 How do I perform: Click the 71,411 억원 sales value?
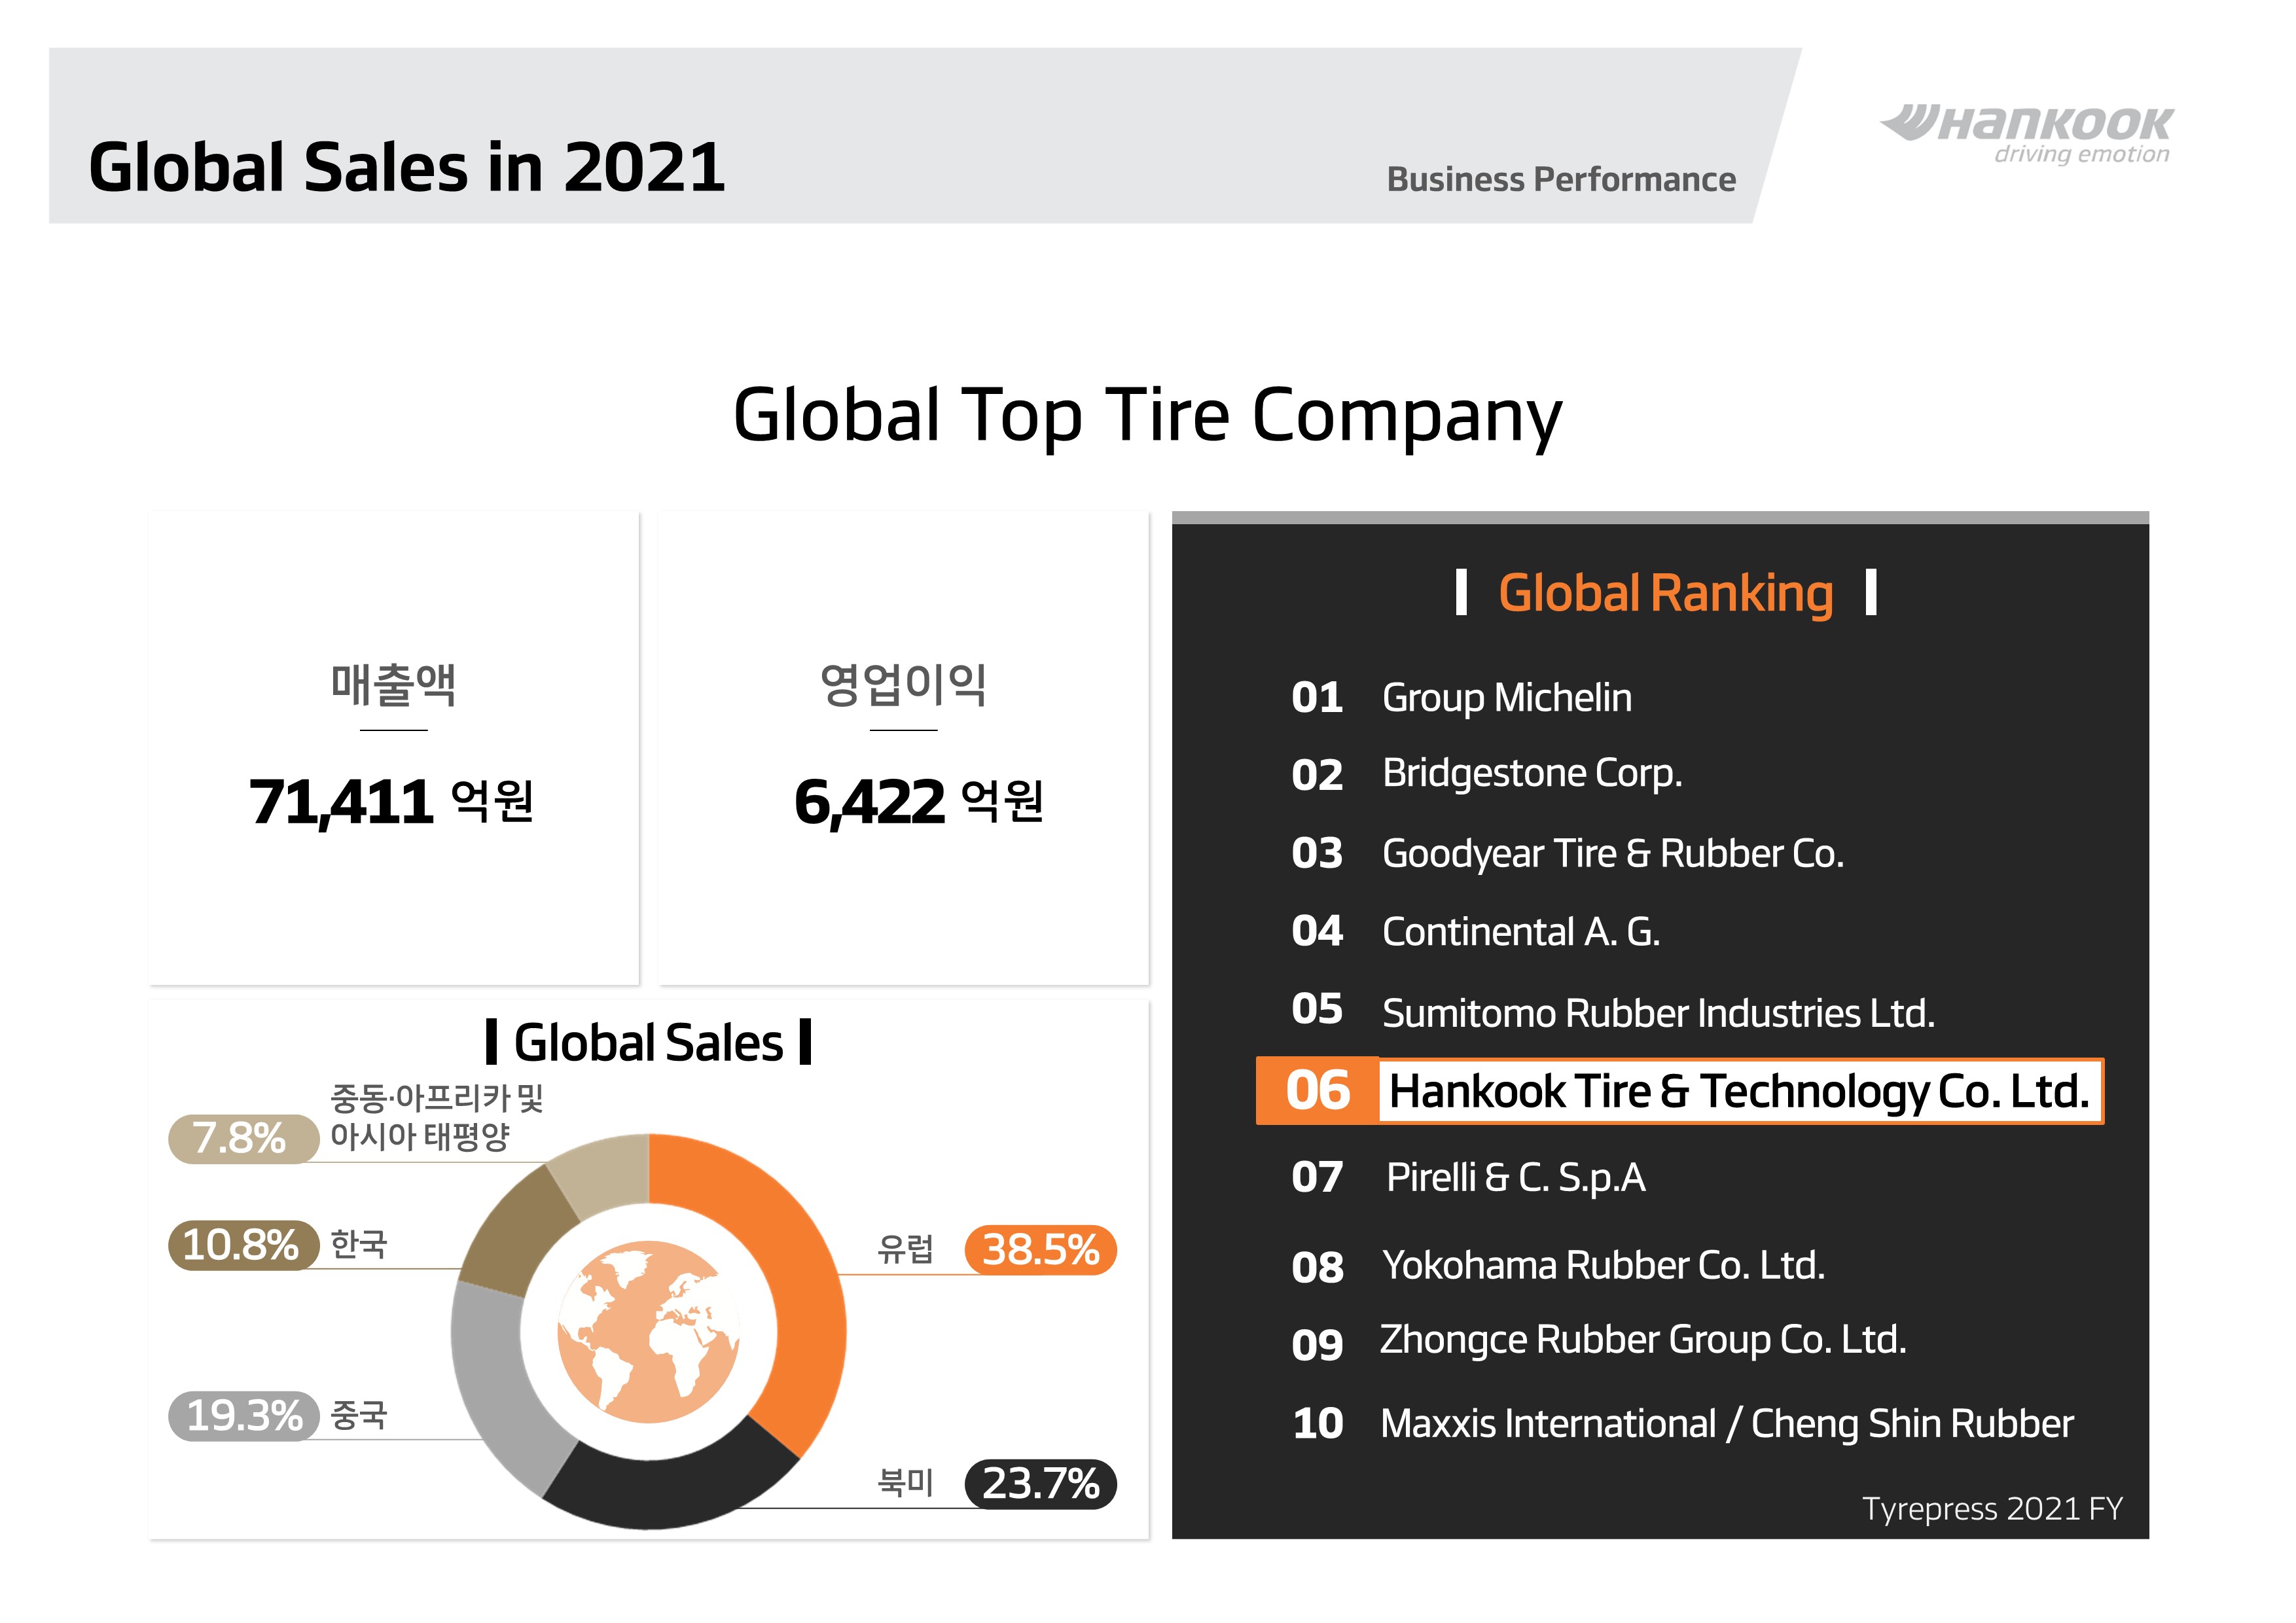tap(391, 802)
